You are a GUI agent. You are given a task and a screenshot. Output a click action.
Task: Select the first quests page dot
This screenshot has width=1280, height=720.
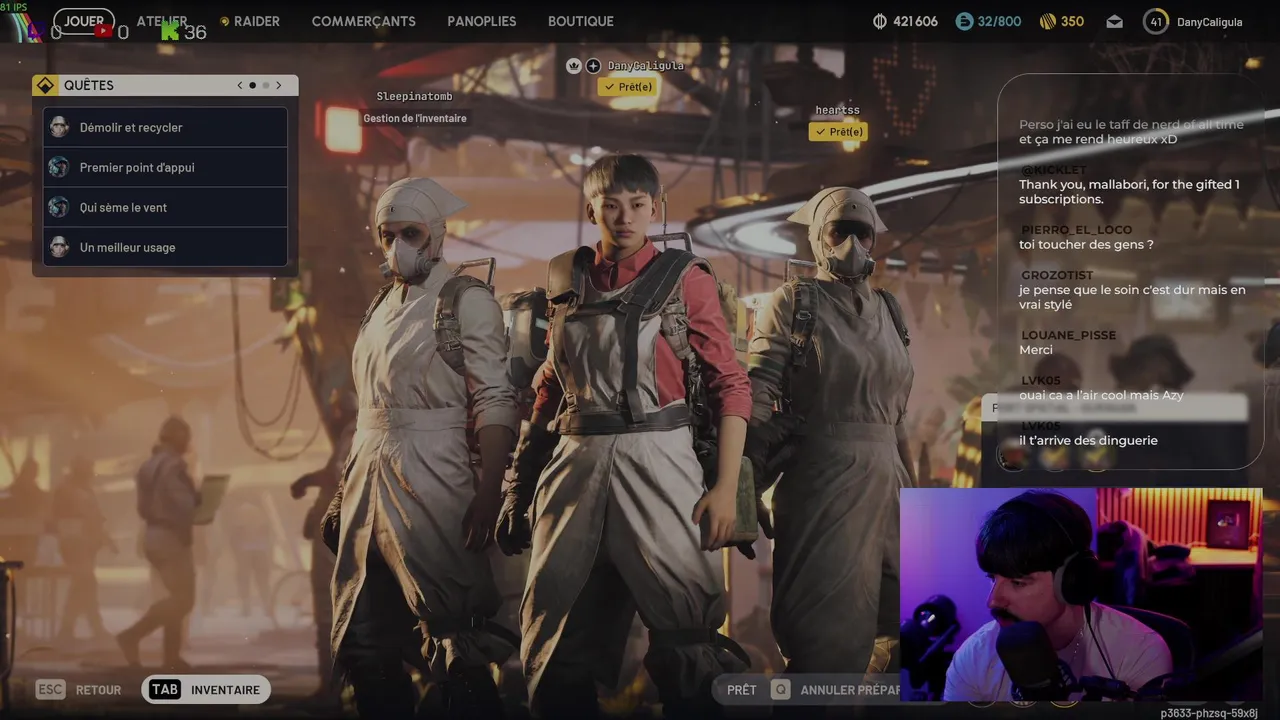coord(252,85)
